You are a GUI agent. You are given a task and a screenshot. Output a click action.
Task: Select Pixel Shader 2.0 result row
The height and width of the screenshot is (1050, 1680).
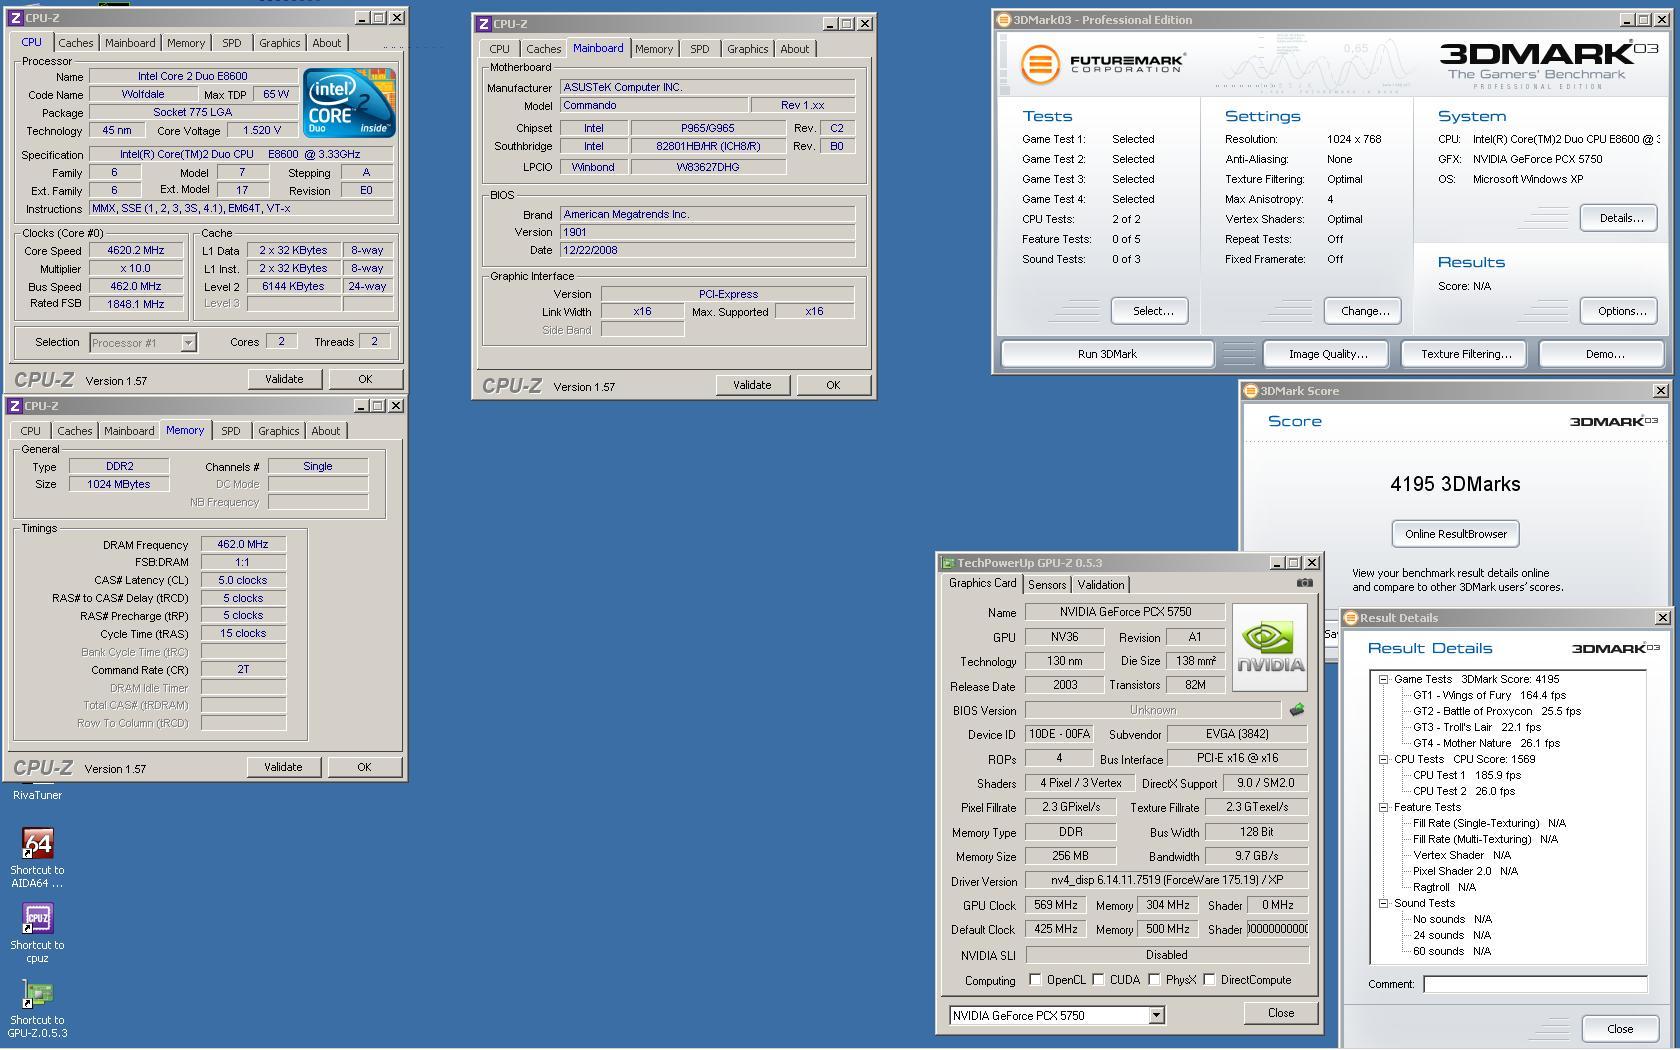(x=1465, y=871)
